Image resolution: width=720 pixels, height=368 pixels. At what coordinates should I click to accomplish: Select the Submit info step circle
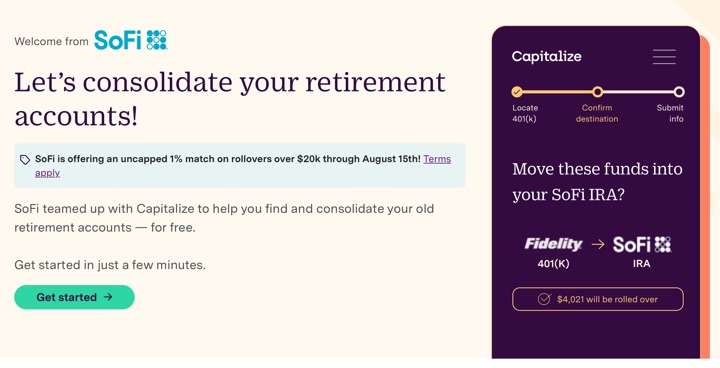679,92
